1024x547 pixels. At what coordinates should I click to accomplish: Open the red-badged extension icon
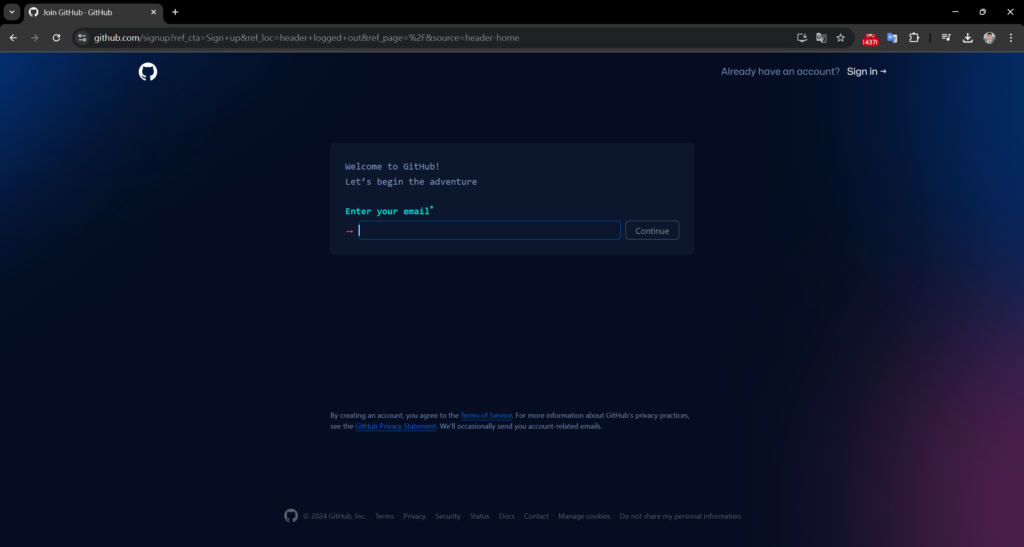pyautogui.click(x=870, y=39)
